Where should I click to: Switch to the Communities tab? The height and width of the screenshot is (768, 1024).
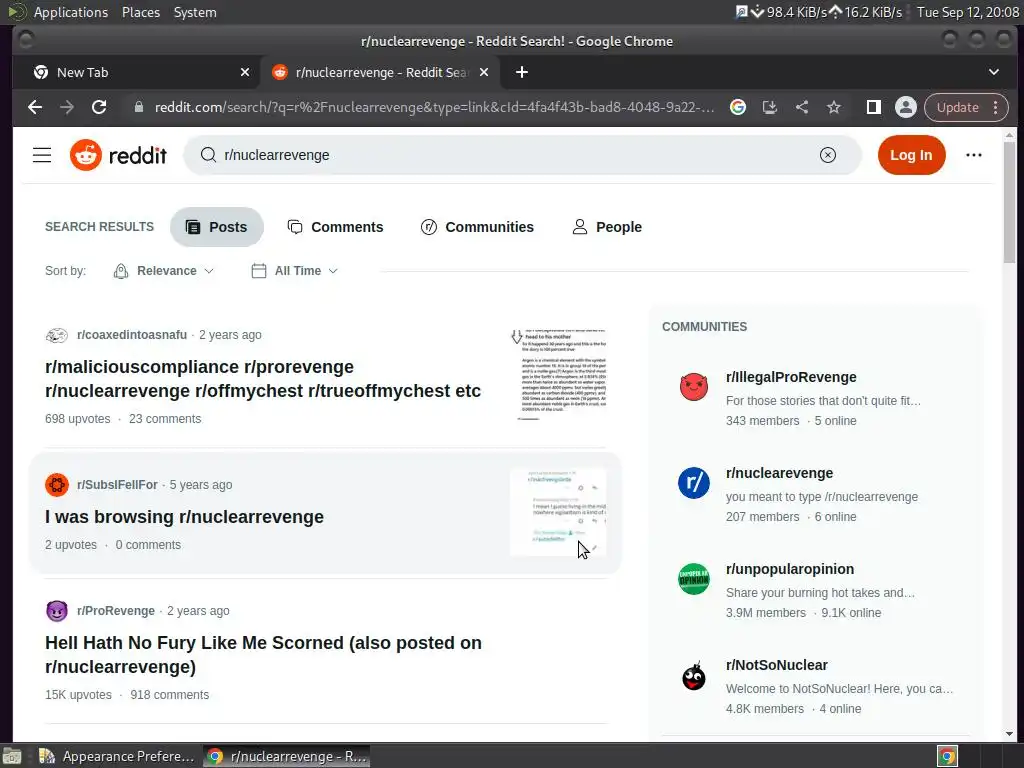point(477,227)
